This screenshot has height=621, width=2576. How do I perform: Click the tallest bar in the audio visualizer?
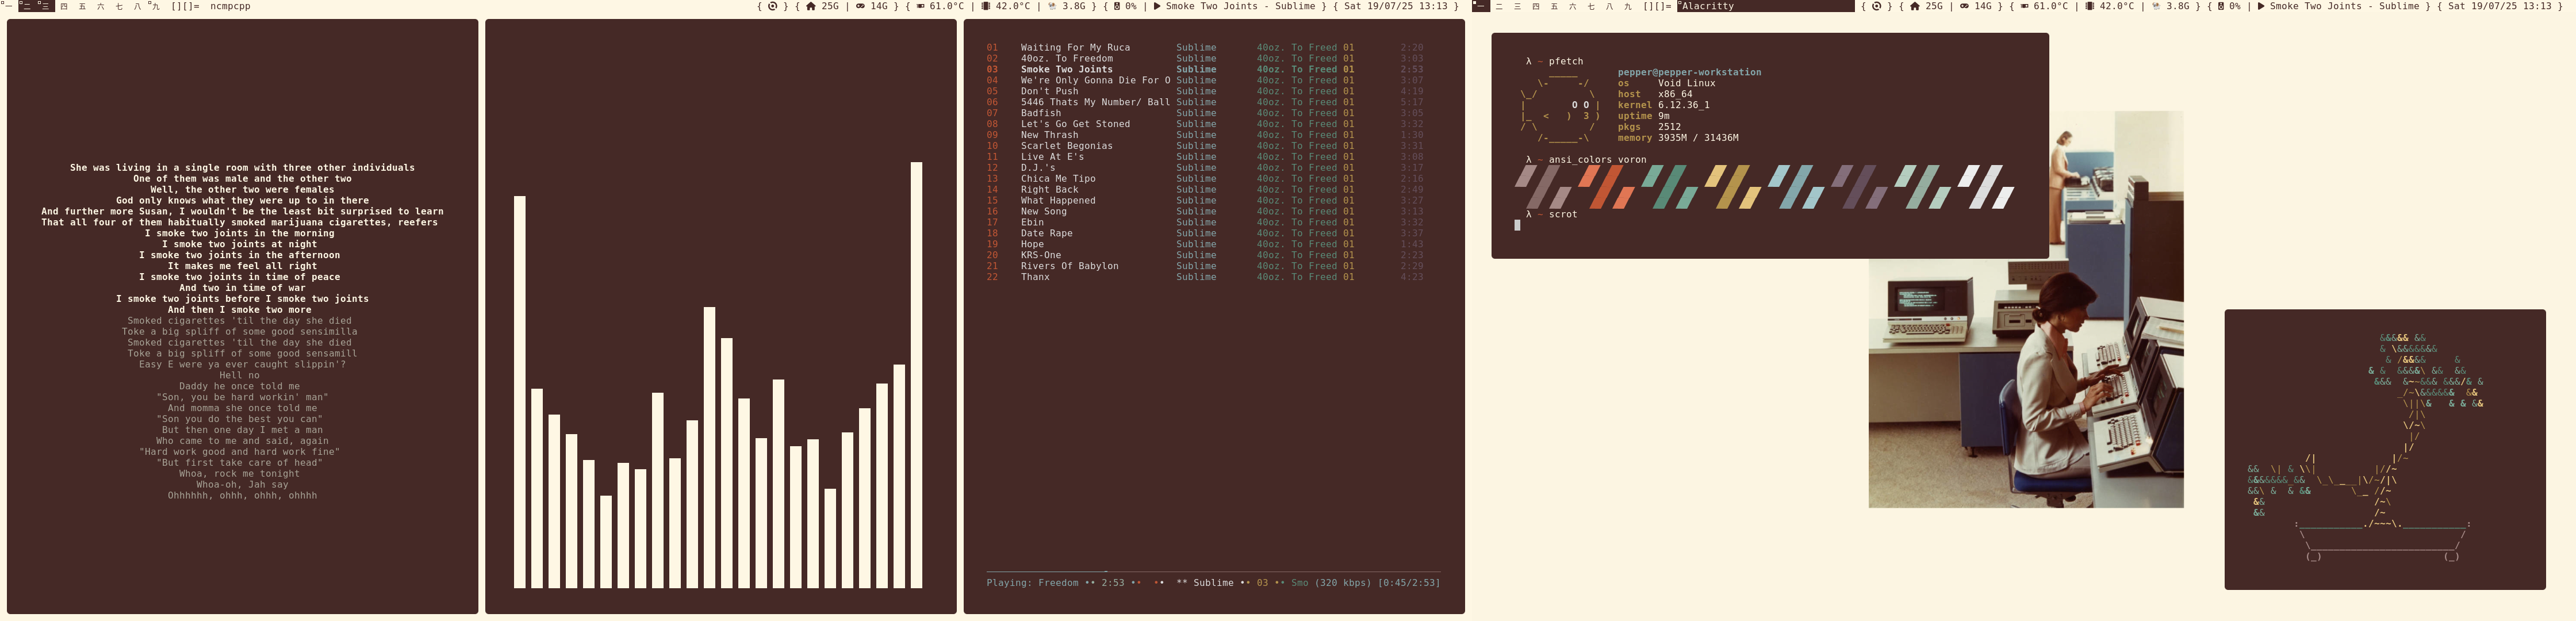coord(916,375)
